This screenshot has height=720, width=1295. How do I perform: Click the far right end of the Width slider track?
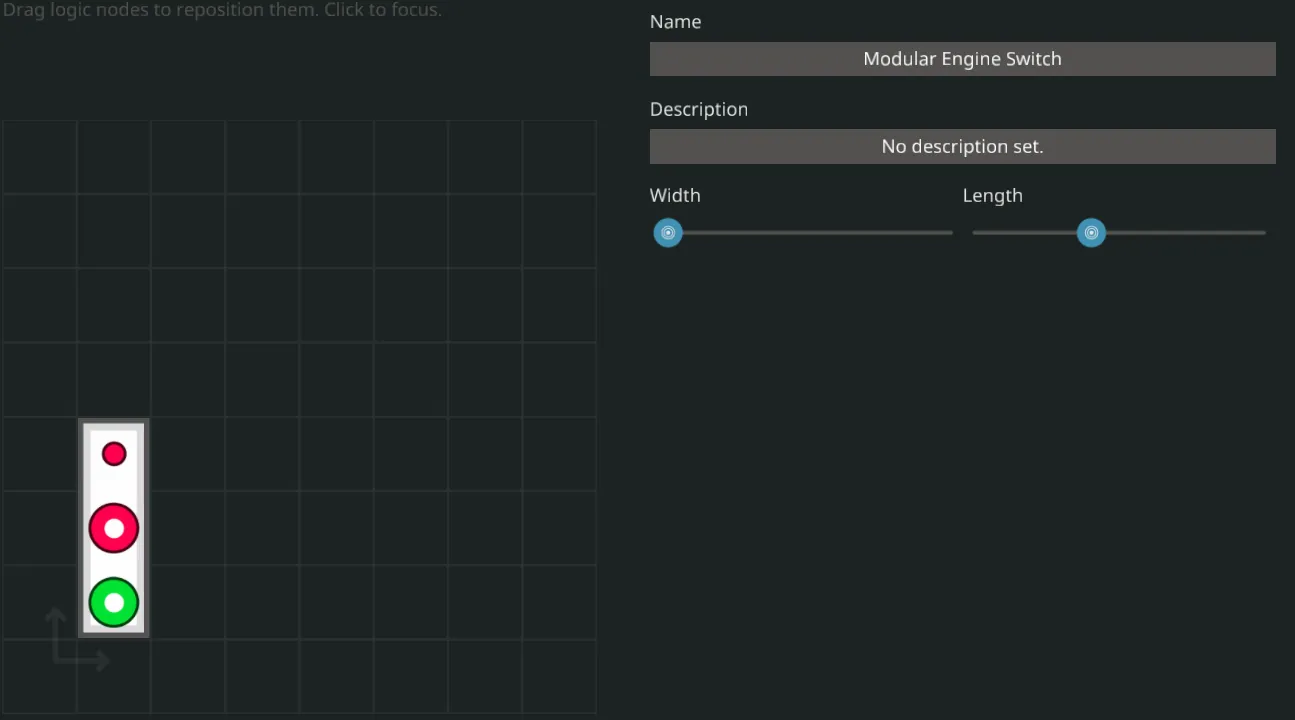tap(949, 233)
